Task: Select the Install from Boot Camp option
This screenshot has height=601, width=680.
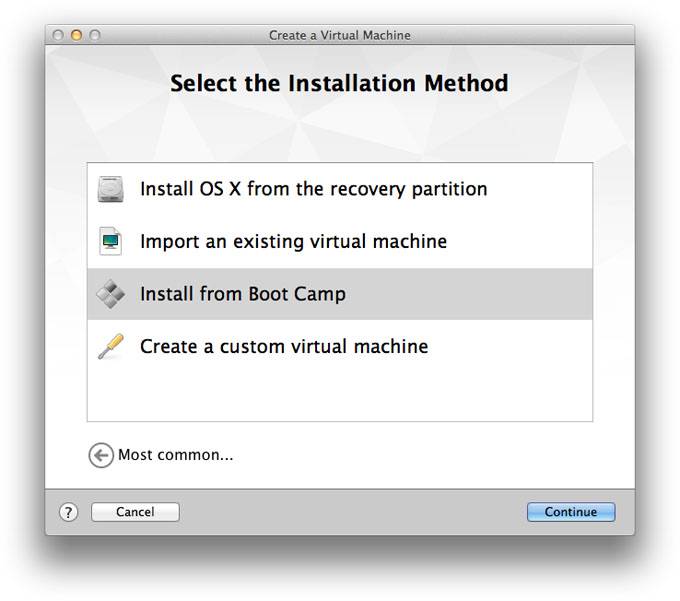Action: [340, 294]
